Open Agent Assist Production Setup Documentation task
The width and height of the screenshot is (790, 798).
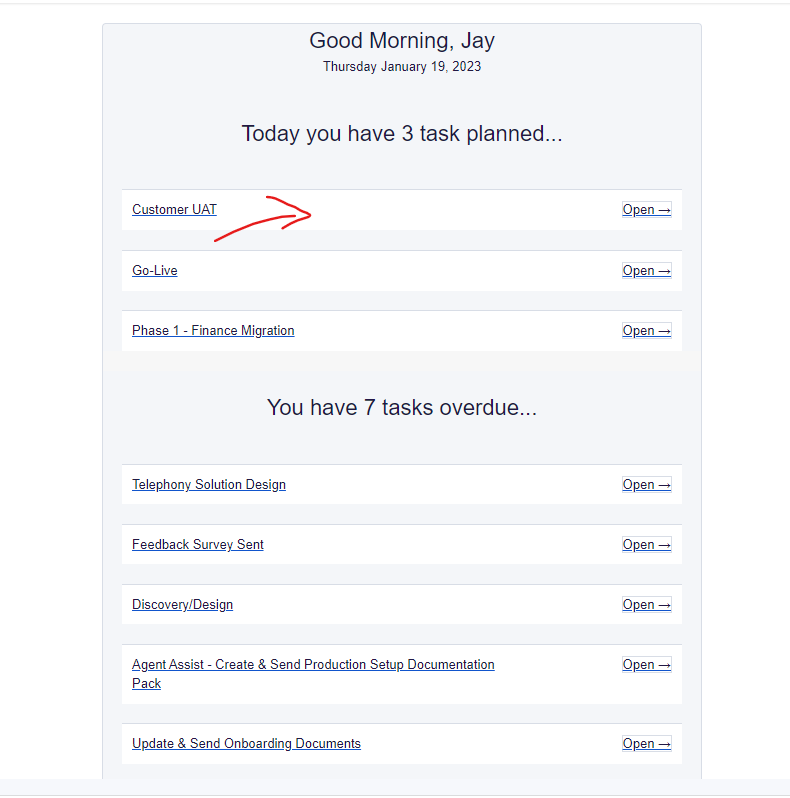(x=313, y=674)
